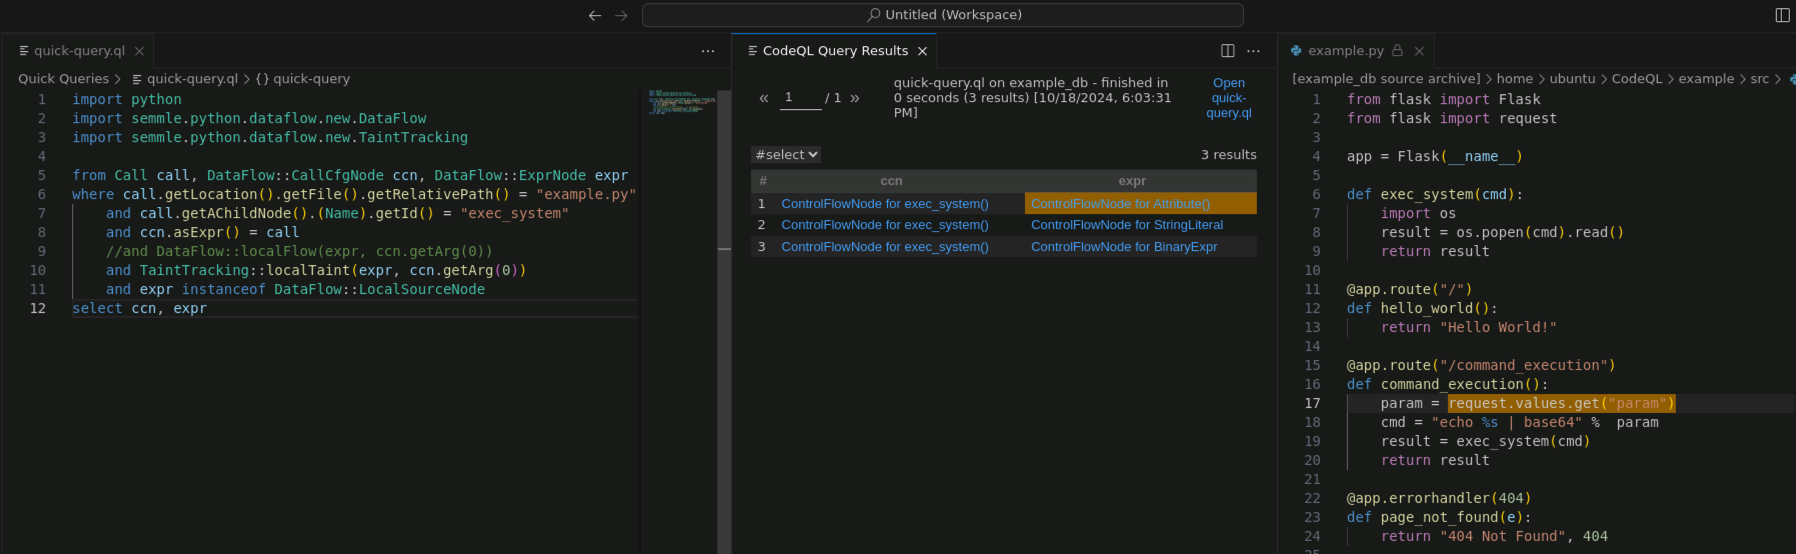1796x554 pixels.
Task: Split the CodeQL results editor
Action: (1228, 51)
